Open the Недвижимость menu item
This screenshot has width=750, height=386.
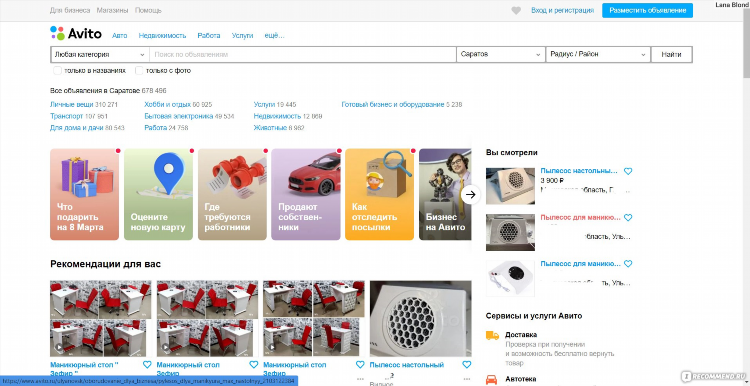pyautogui.click(x=162, y=35)
